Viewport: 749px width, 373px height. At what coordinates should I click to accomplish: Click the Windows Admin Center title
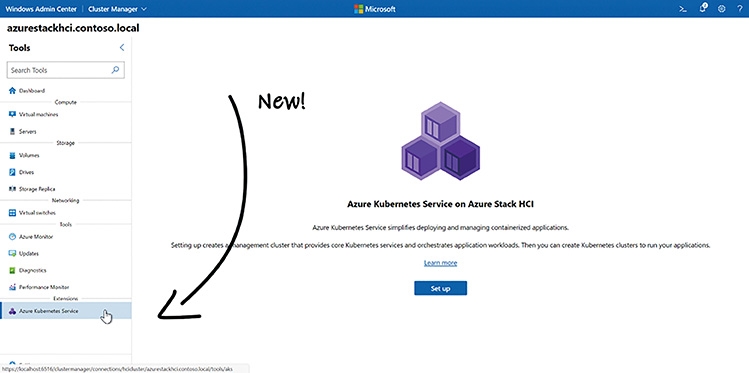(x=41, y=9)
